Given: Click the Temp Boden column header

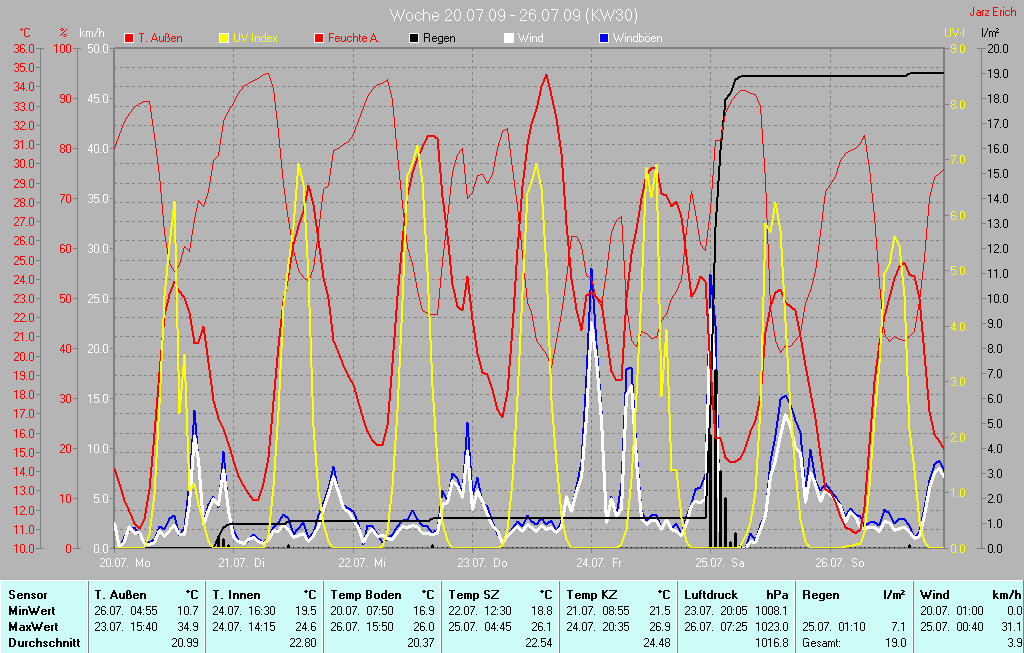Looking at the screenshot, I should (365, 595).
